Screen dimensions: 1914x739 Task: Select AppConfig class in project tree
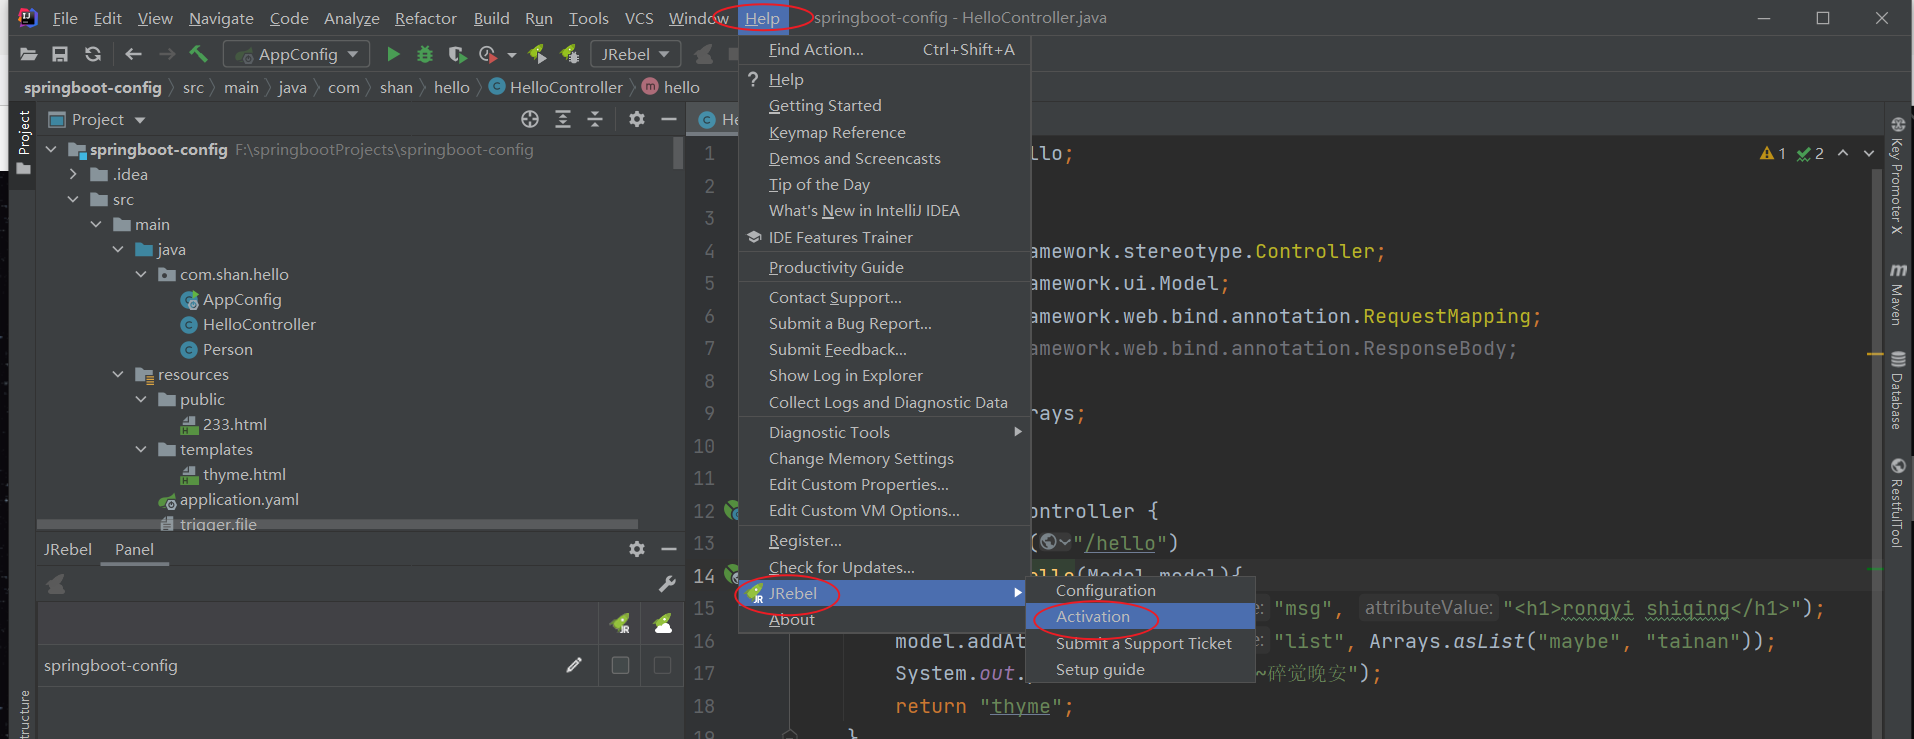tap(231, 299)
